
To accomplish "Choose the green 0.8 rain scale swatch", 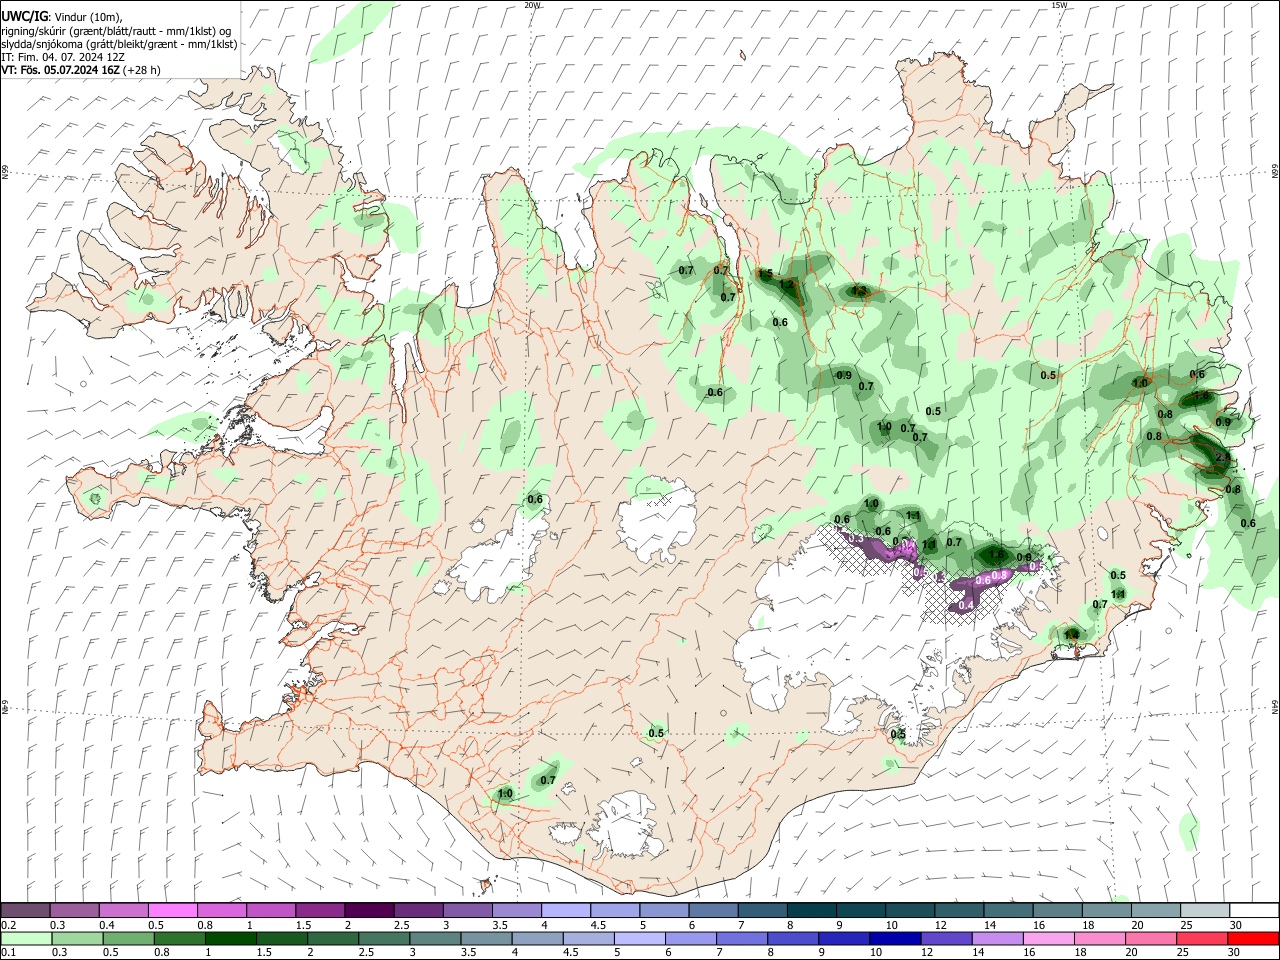I will (179, 939).
